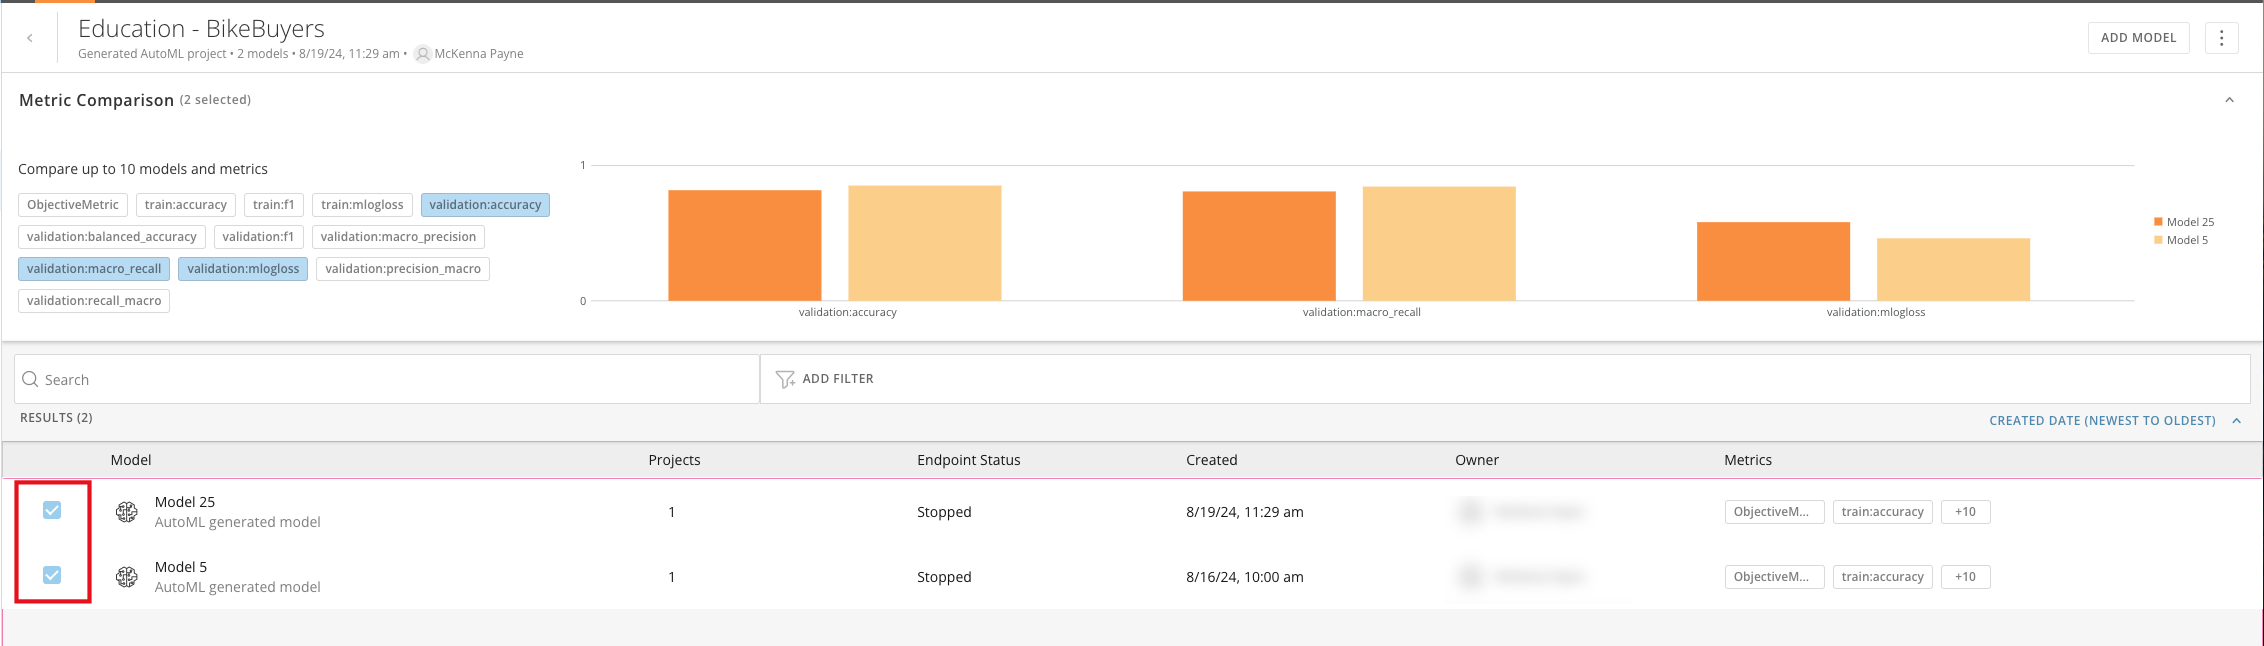Click the Endpoint Status column header
2264x646 pixels.
pos(968,460)
